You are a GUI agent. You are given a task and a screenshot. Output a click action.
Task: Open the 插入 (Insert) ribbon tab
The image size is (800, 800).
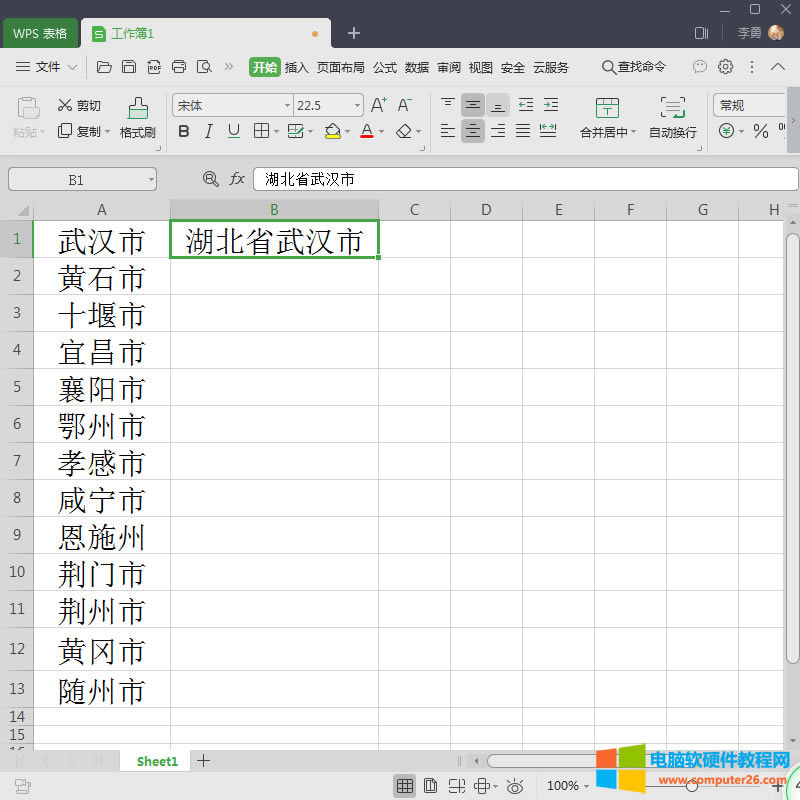pos(296,67)
